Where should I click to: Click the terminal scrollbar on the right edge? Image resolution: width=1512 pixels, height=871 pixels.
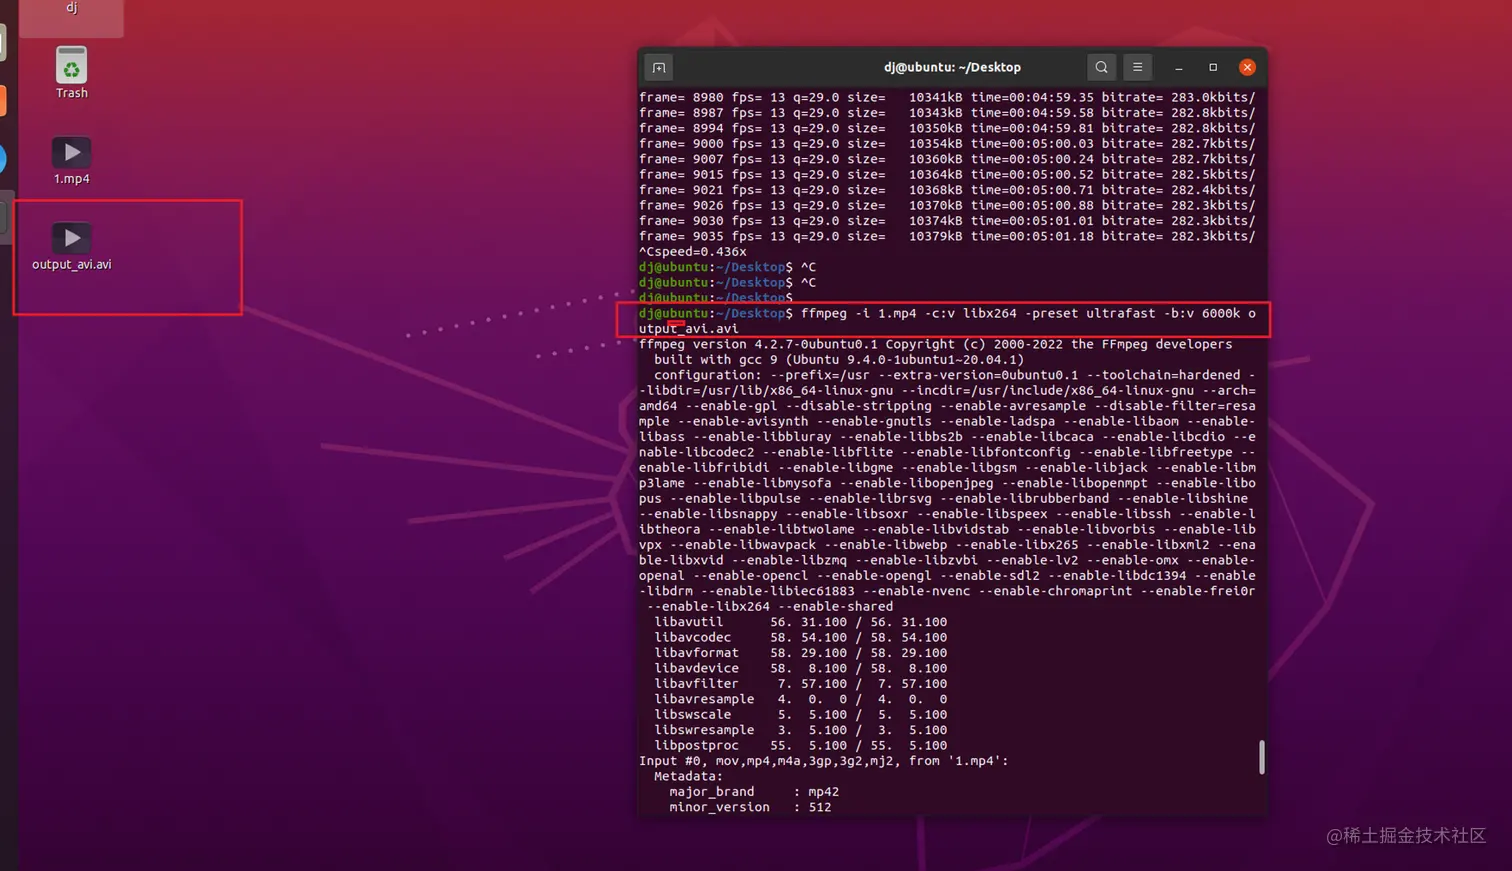(1260, 758)
